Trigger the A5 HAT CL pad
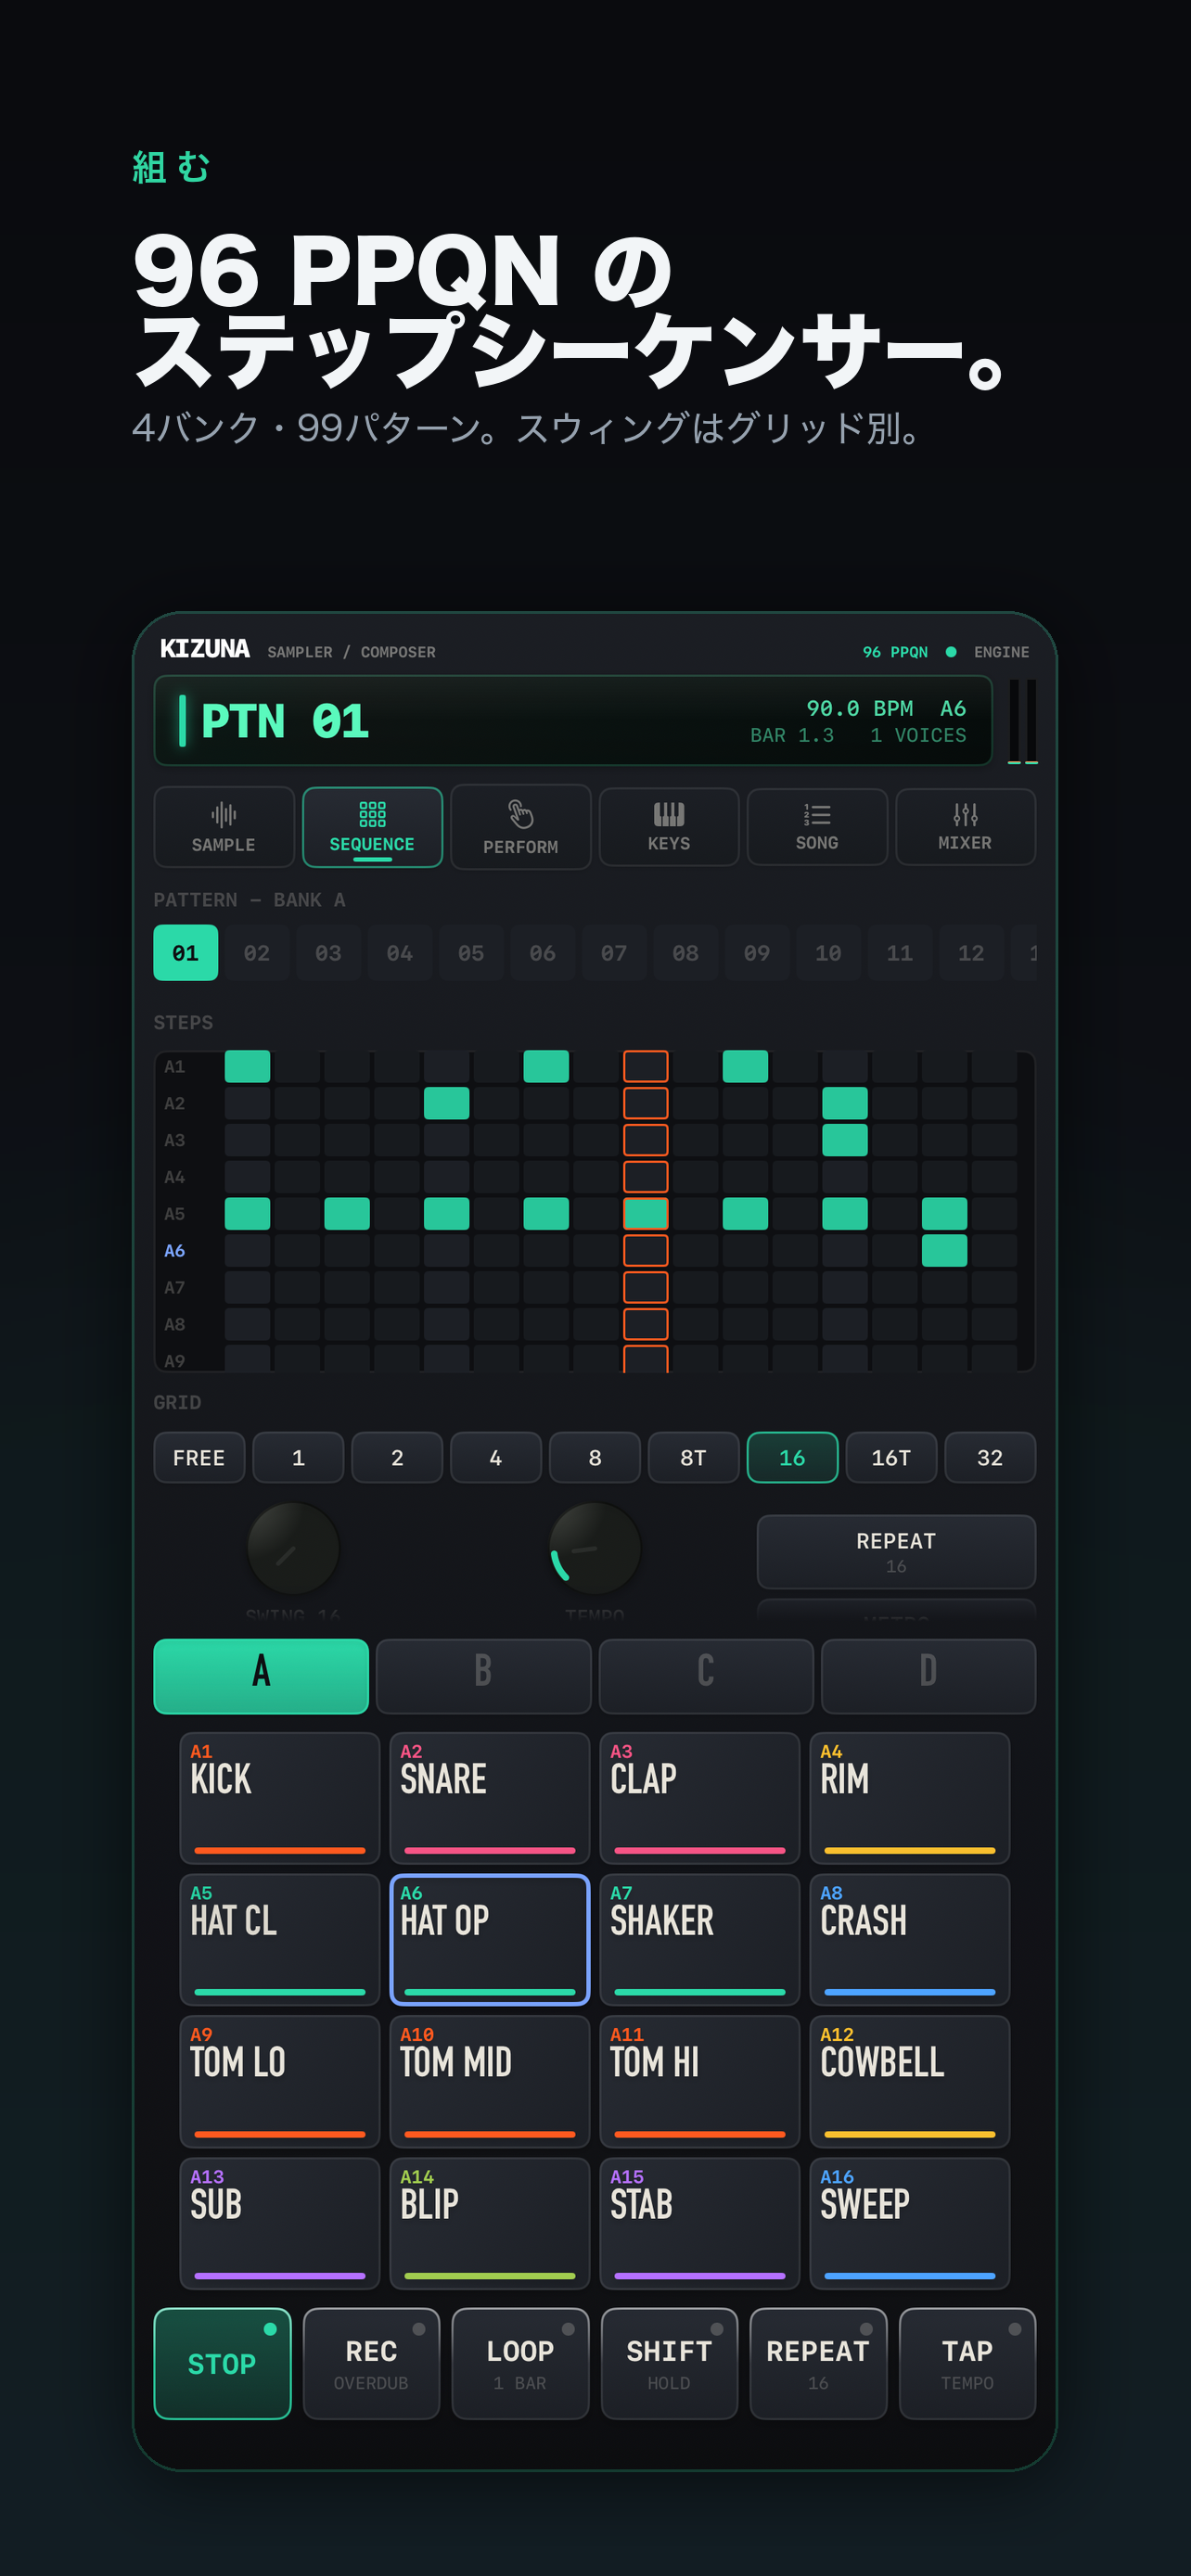Viewport: 1191px width, 2576px height. click(x=280, y=1940)
